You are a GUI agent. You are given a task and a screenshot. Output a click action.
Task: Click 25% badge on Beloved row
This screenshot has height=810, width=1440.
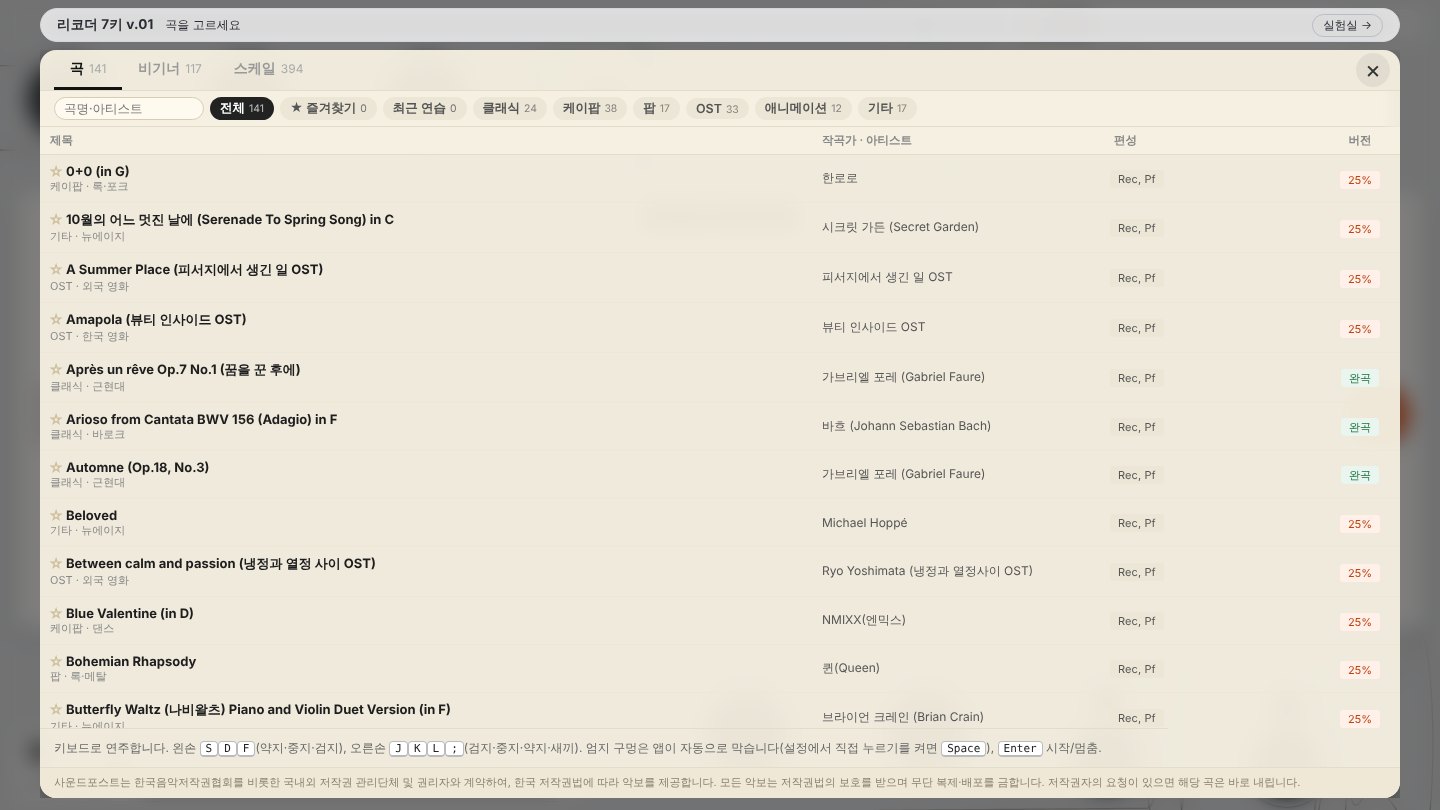(1359, 524)
